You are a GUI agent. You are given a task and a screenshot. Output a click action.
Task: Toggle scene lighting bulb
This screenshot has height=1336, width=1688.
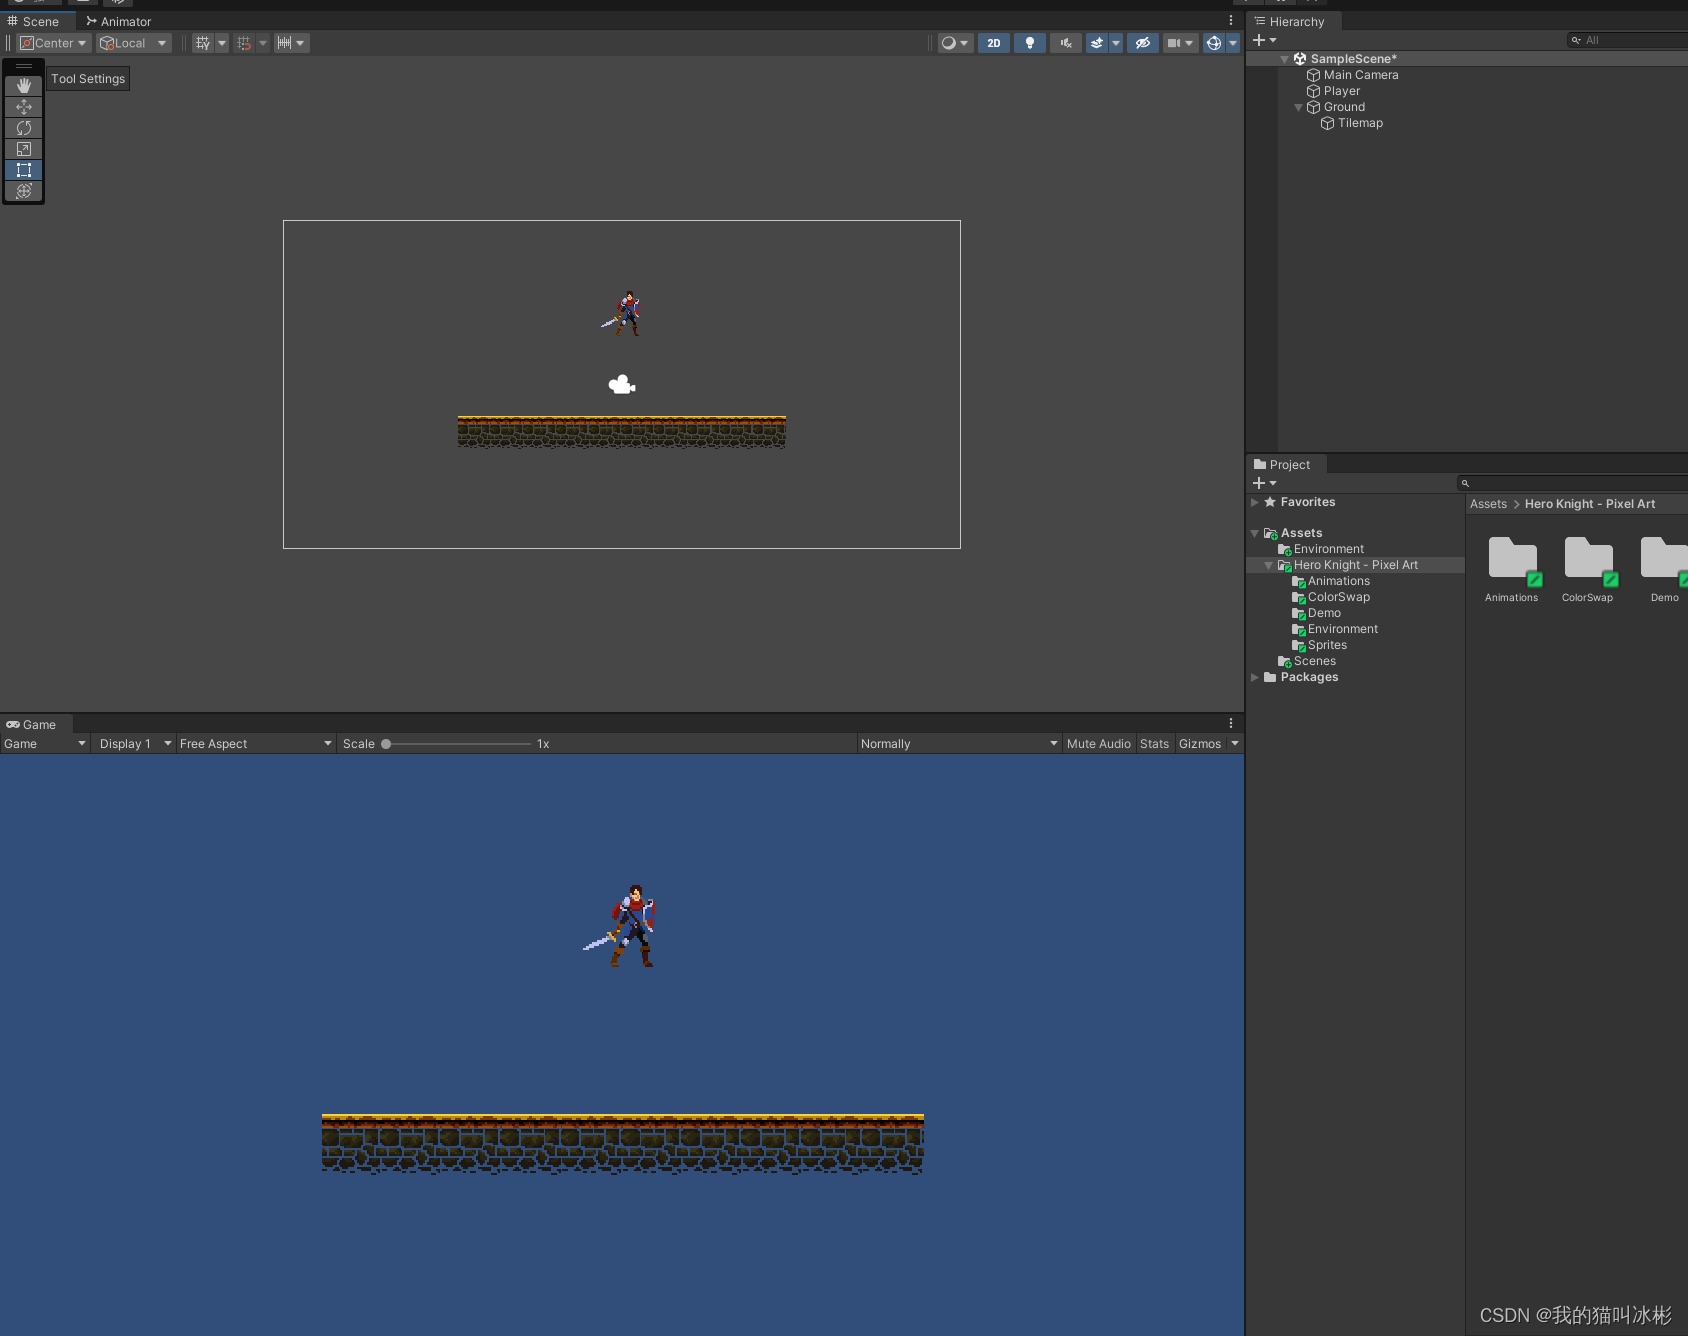(x=1029, y=43)
